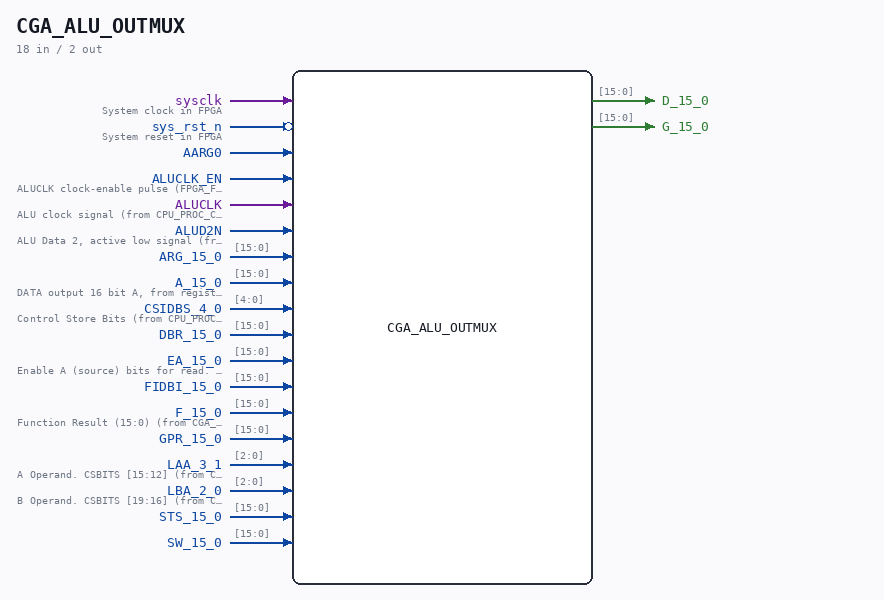Click the CSIDBS_4_0 port label
Image resolution: width=884 pixels, height=600 pixels.
183,308
